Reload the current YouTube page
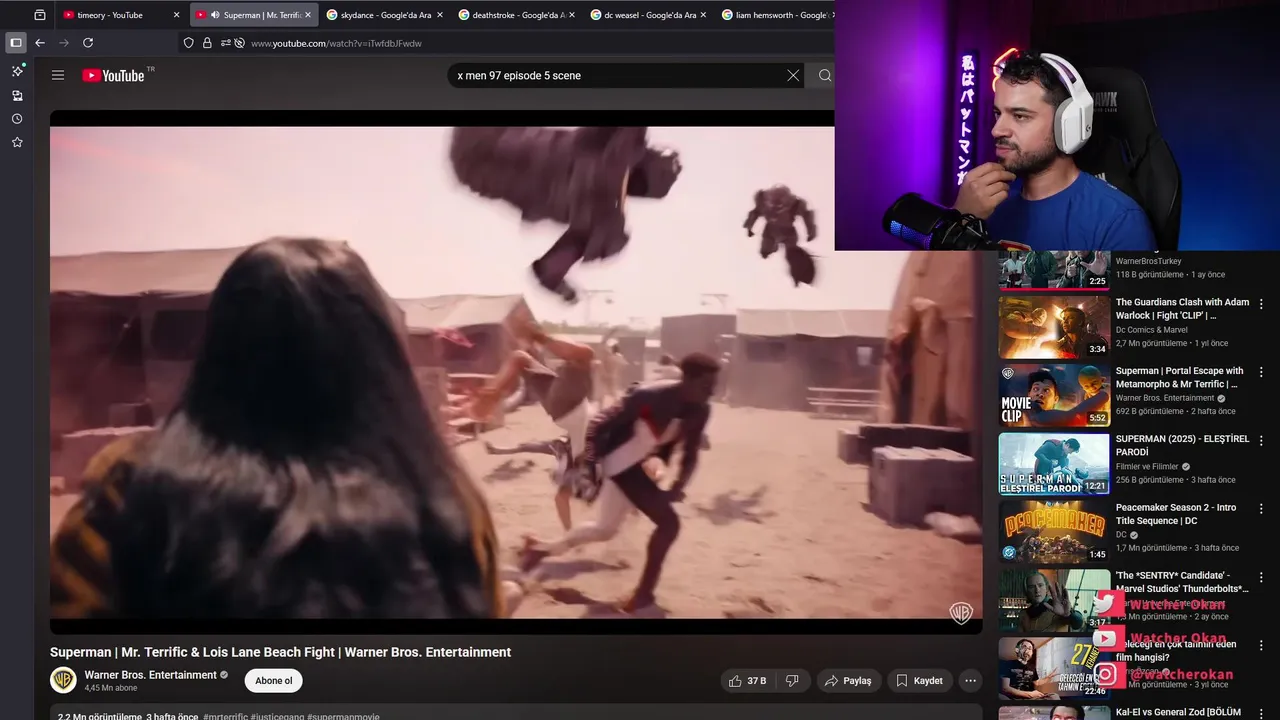1280x720 pixels. [88, 43]
